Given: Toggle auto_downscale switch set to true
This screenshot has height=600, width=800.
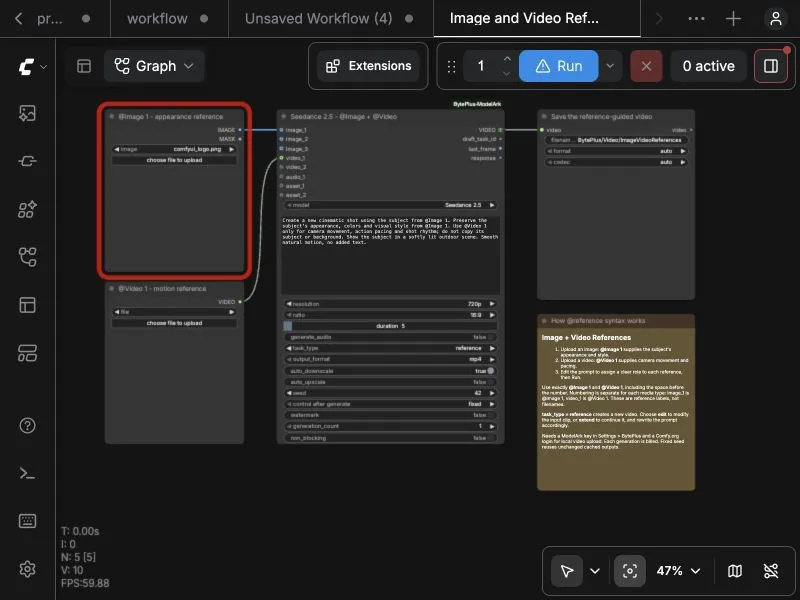Looking at the screenshot, I should click(390, 370).
